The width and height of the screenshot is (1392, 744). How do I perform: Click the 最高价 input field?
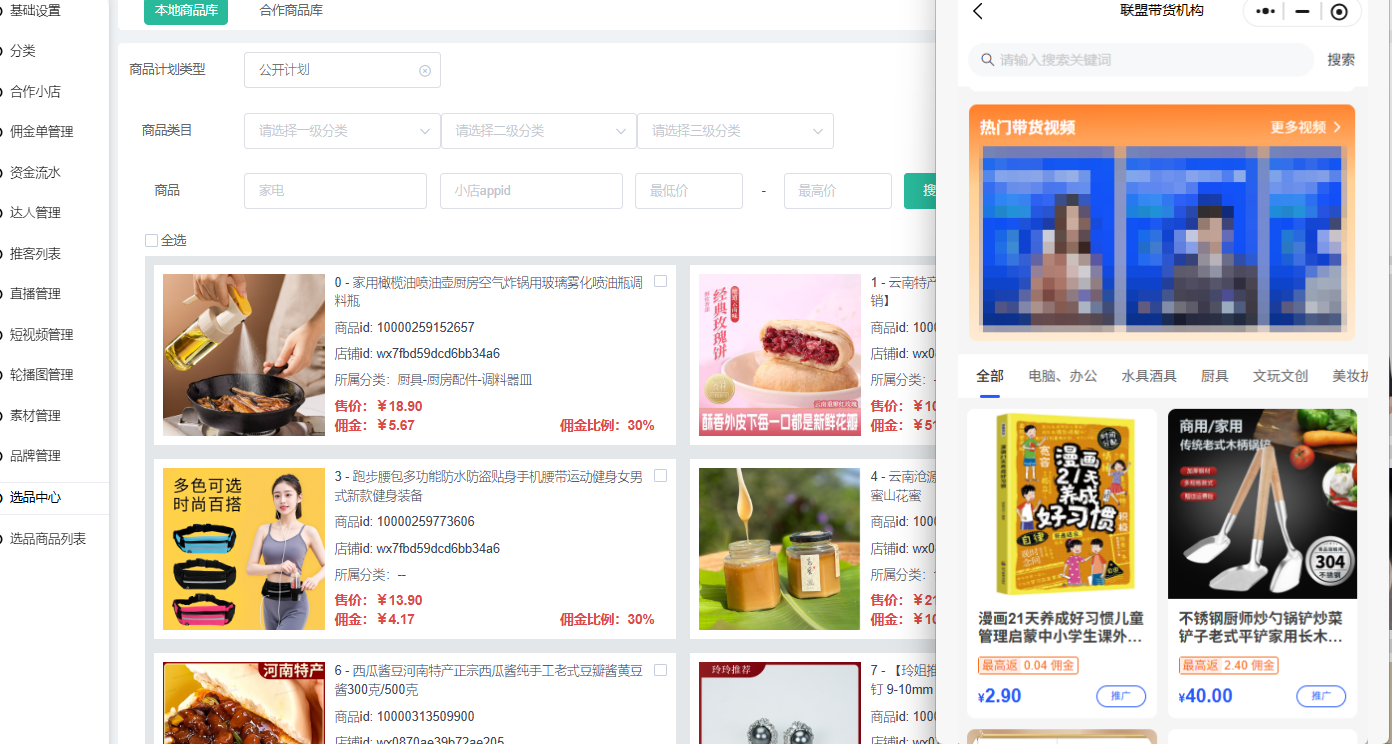pyautogui.click(x=838, y=191)
